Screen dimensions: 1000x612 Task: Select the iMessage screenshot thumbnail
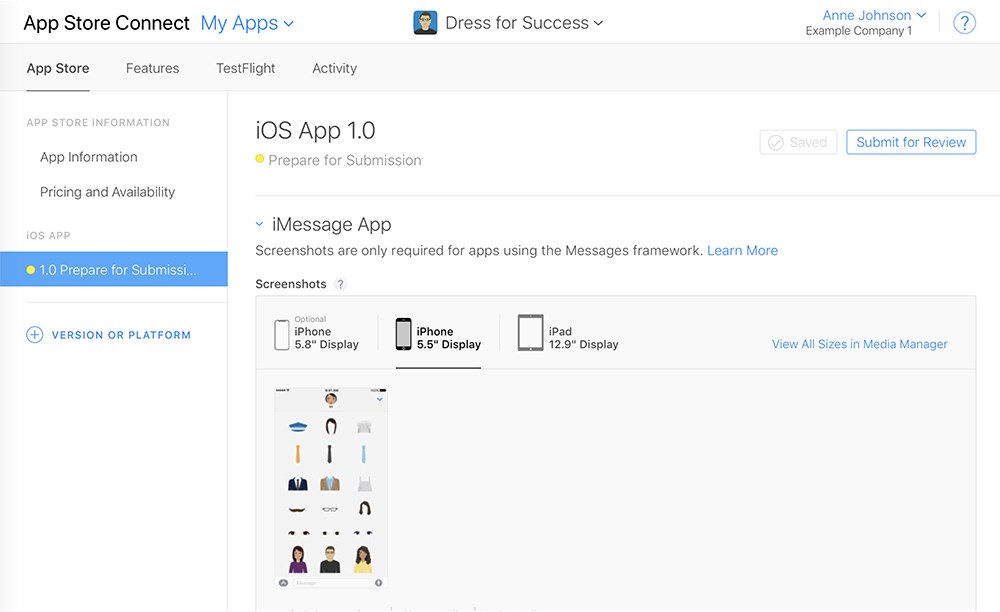[x=331, y=488]
